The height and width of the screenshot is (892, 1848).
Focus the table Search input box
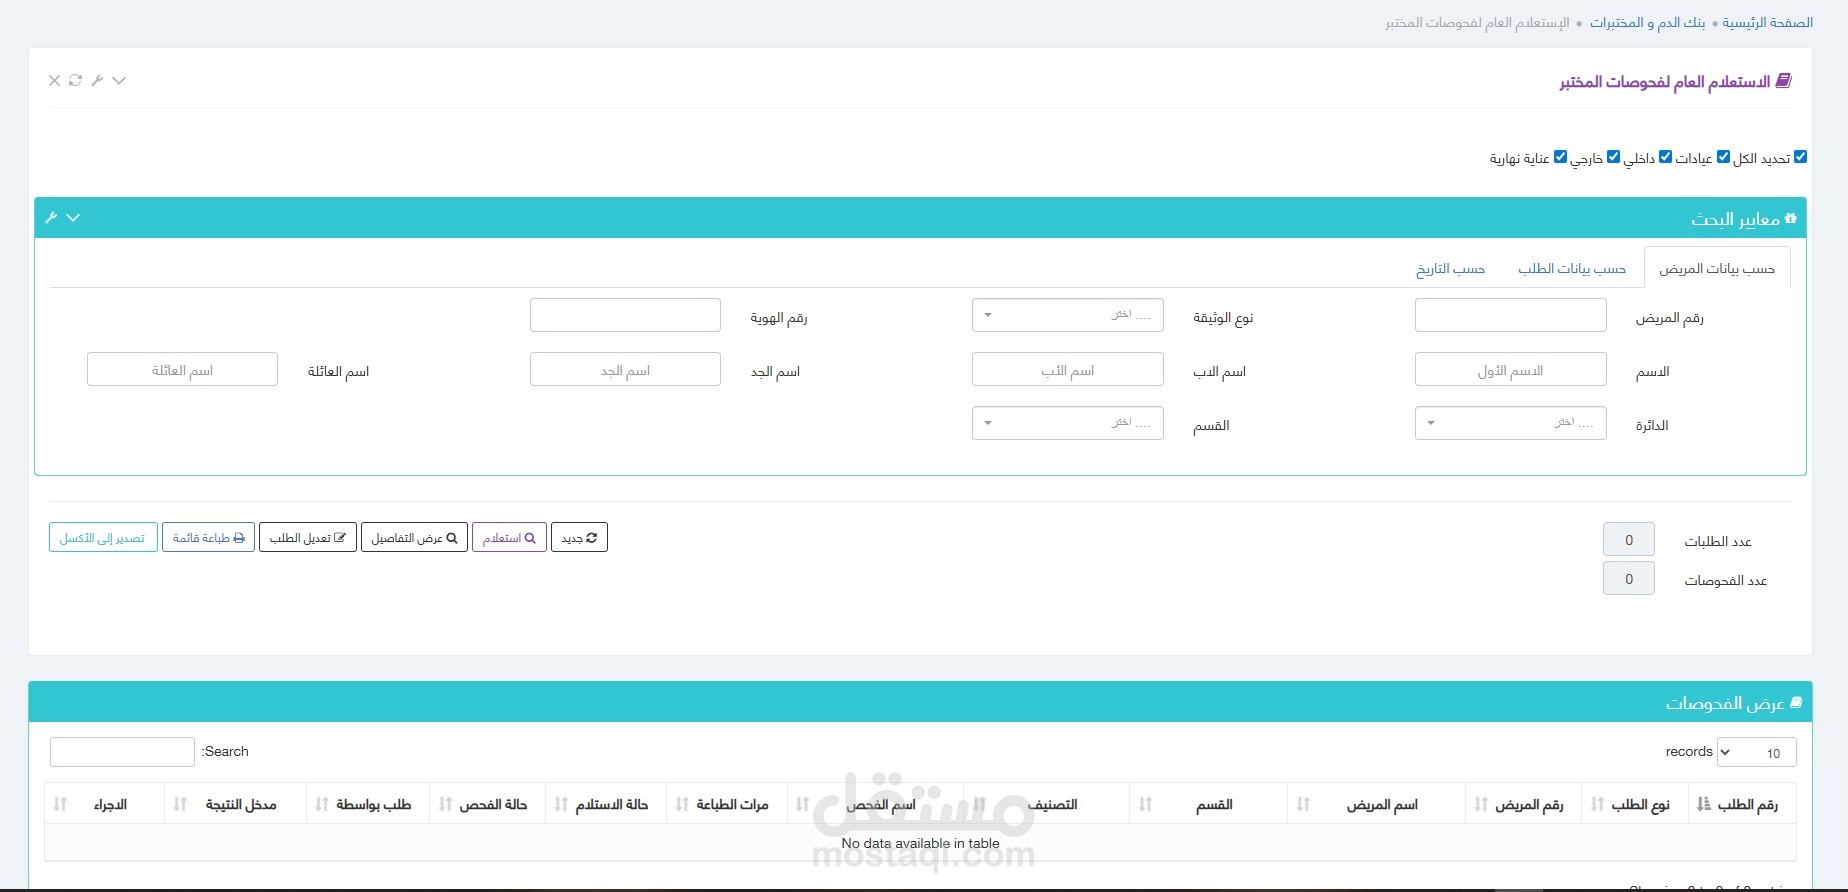pos(122,752)
